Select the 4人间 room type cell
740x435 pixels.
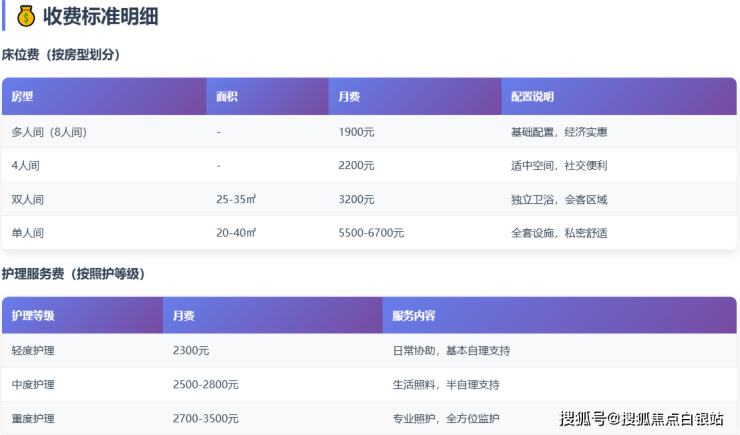[x=27, y=165]
